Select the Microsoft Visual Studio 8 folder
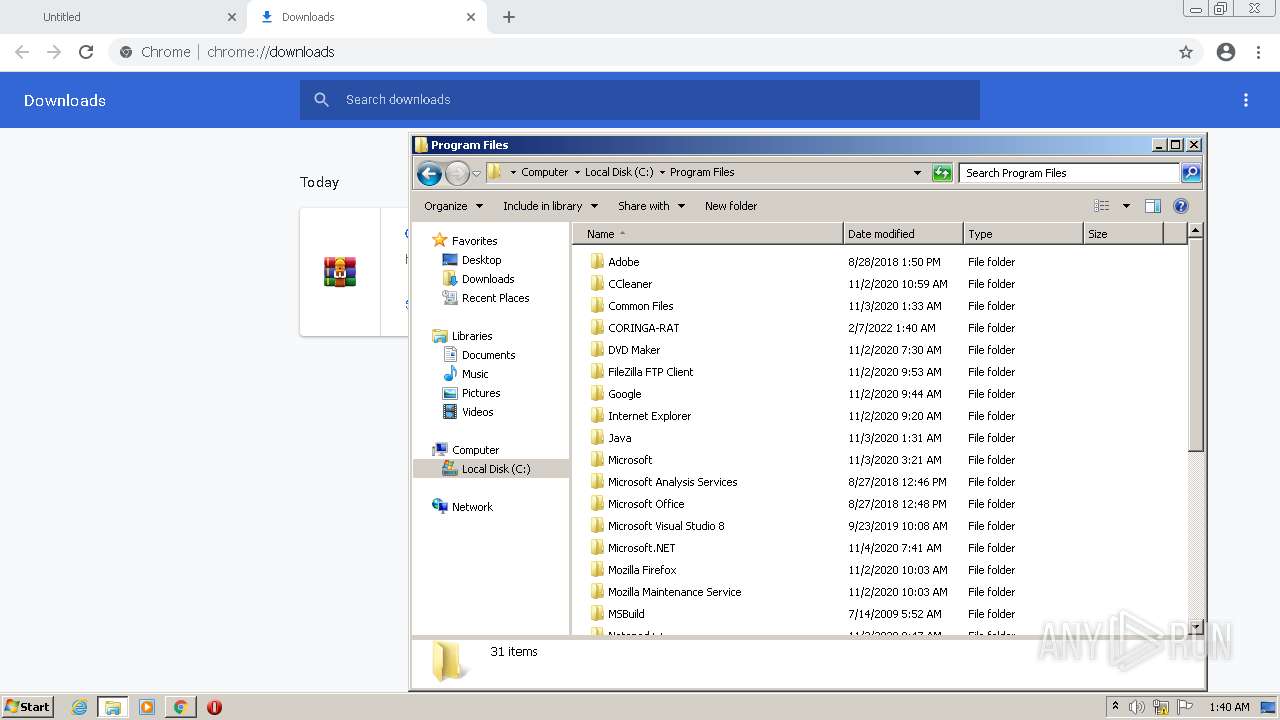 point(666,526)
